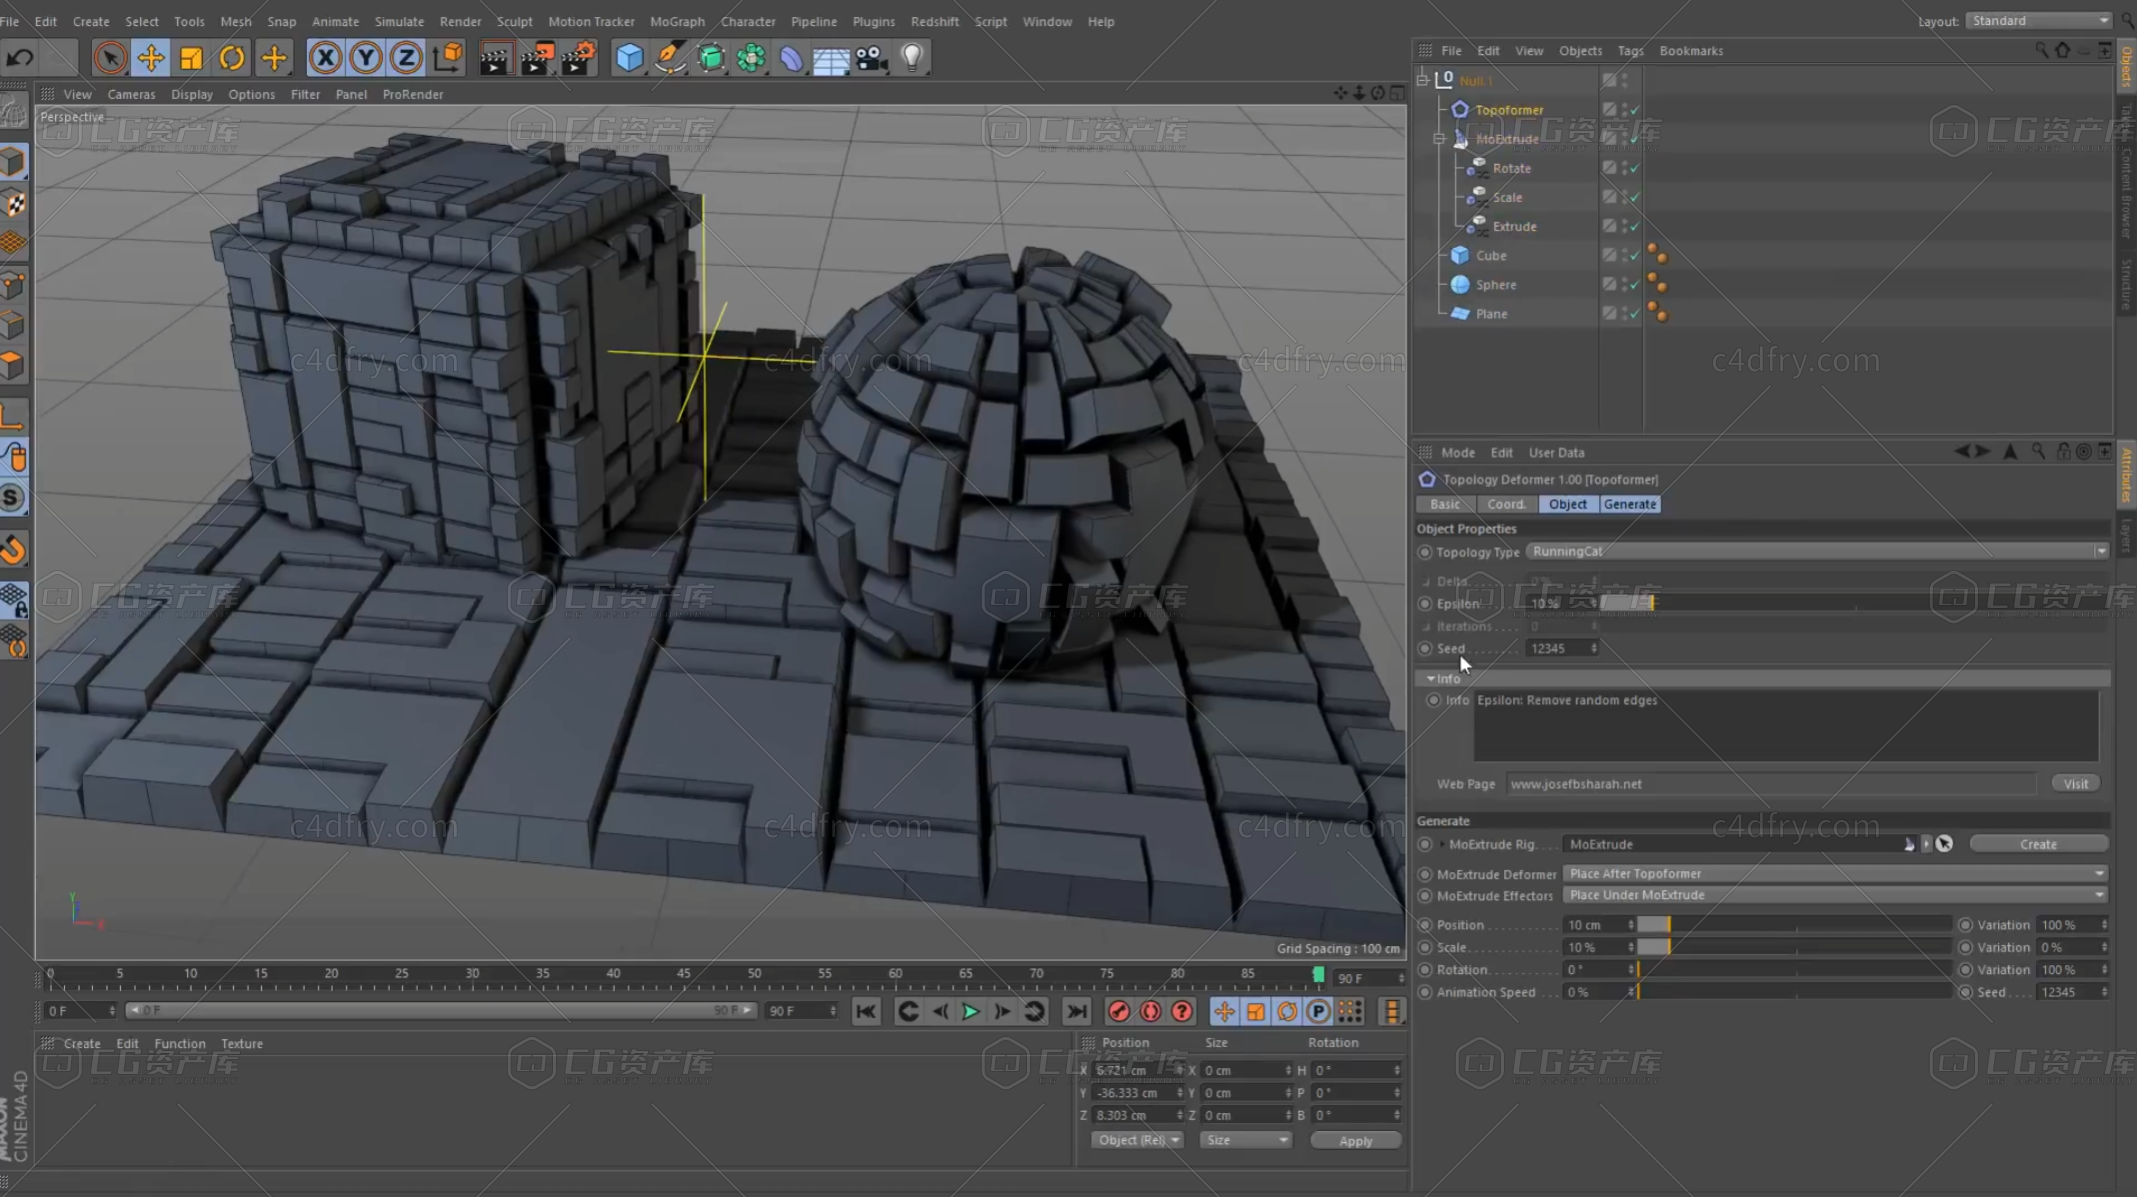Open the MoExtrude Effectors placement dropdown
This screenshot has width=2137, height=1197.
tap(1835, 896)
